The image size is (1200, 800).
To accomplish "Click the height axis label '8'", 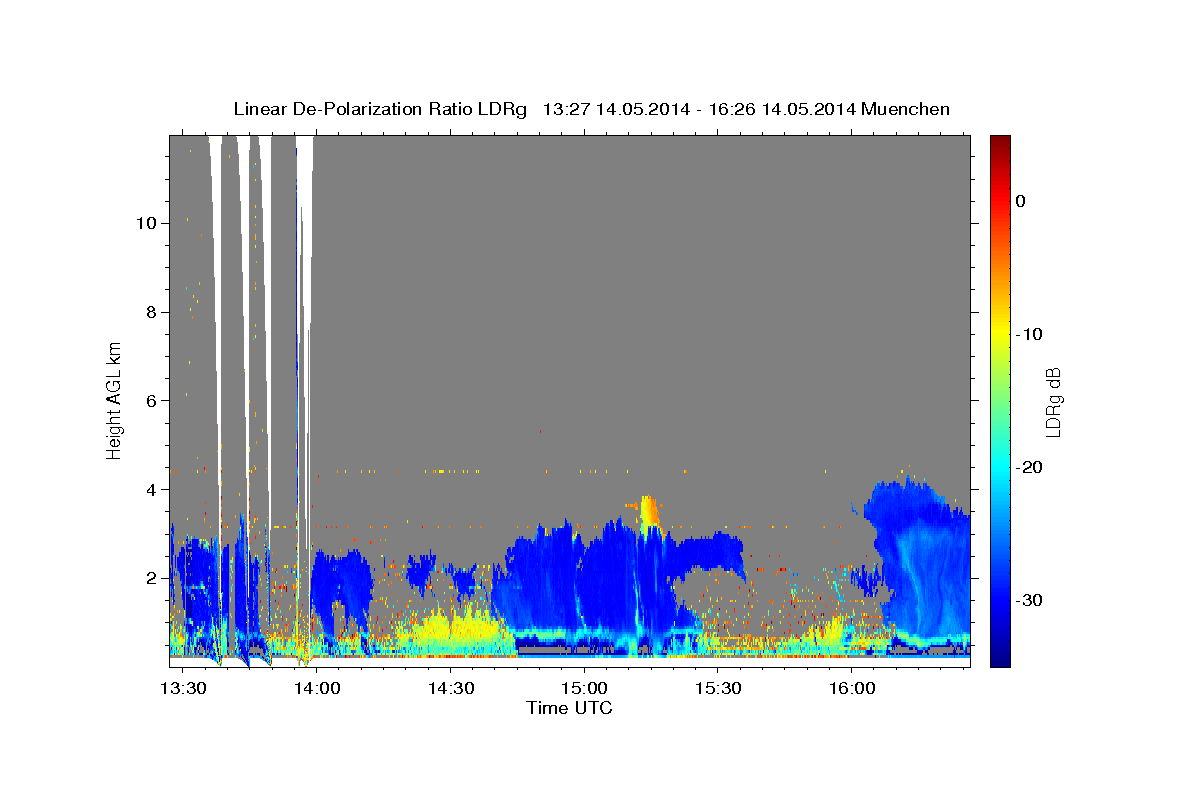I will pyautogui.click(x=149, y=312).
